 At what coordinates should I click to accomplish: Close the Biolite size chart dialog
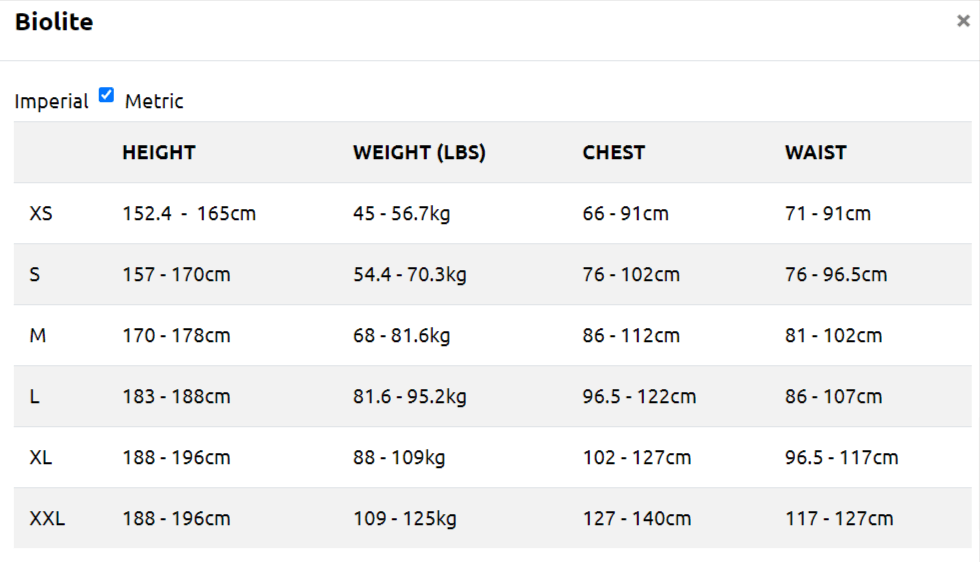pos(963,22)
